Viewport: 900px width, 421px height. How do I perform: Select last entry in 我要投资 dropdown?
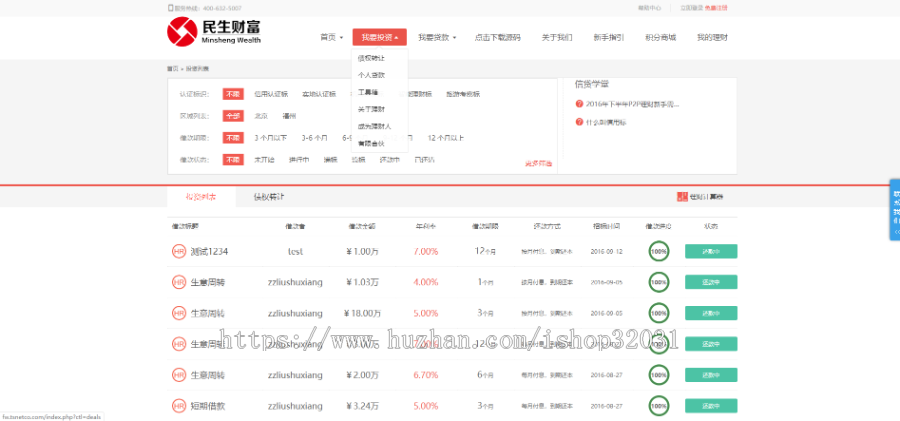[x=371, y=142]
